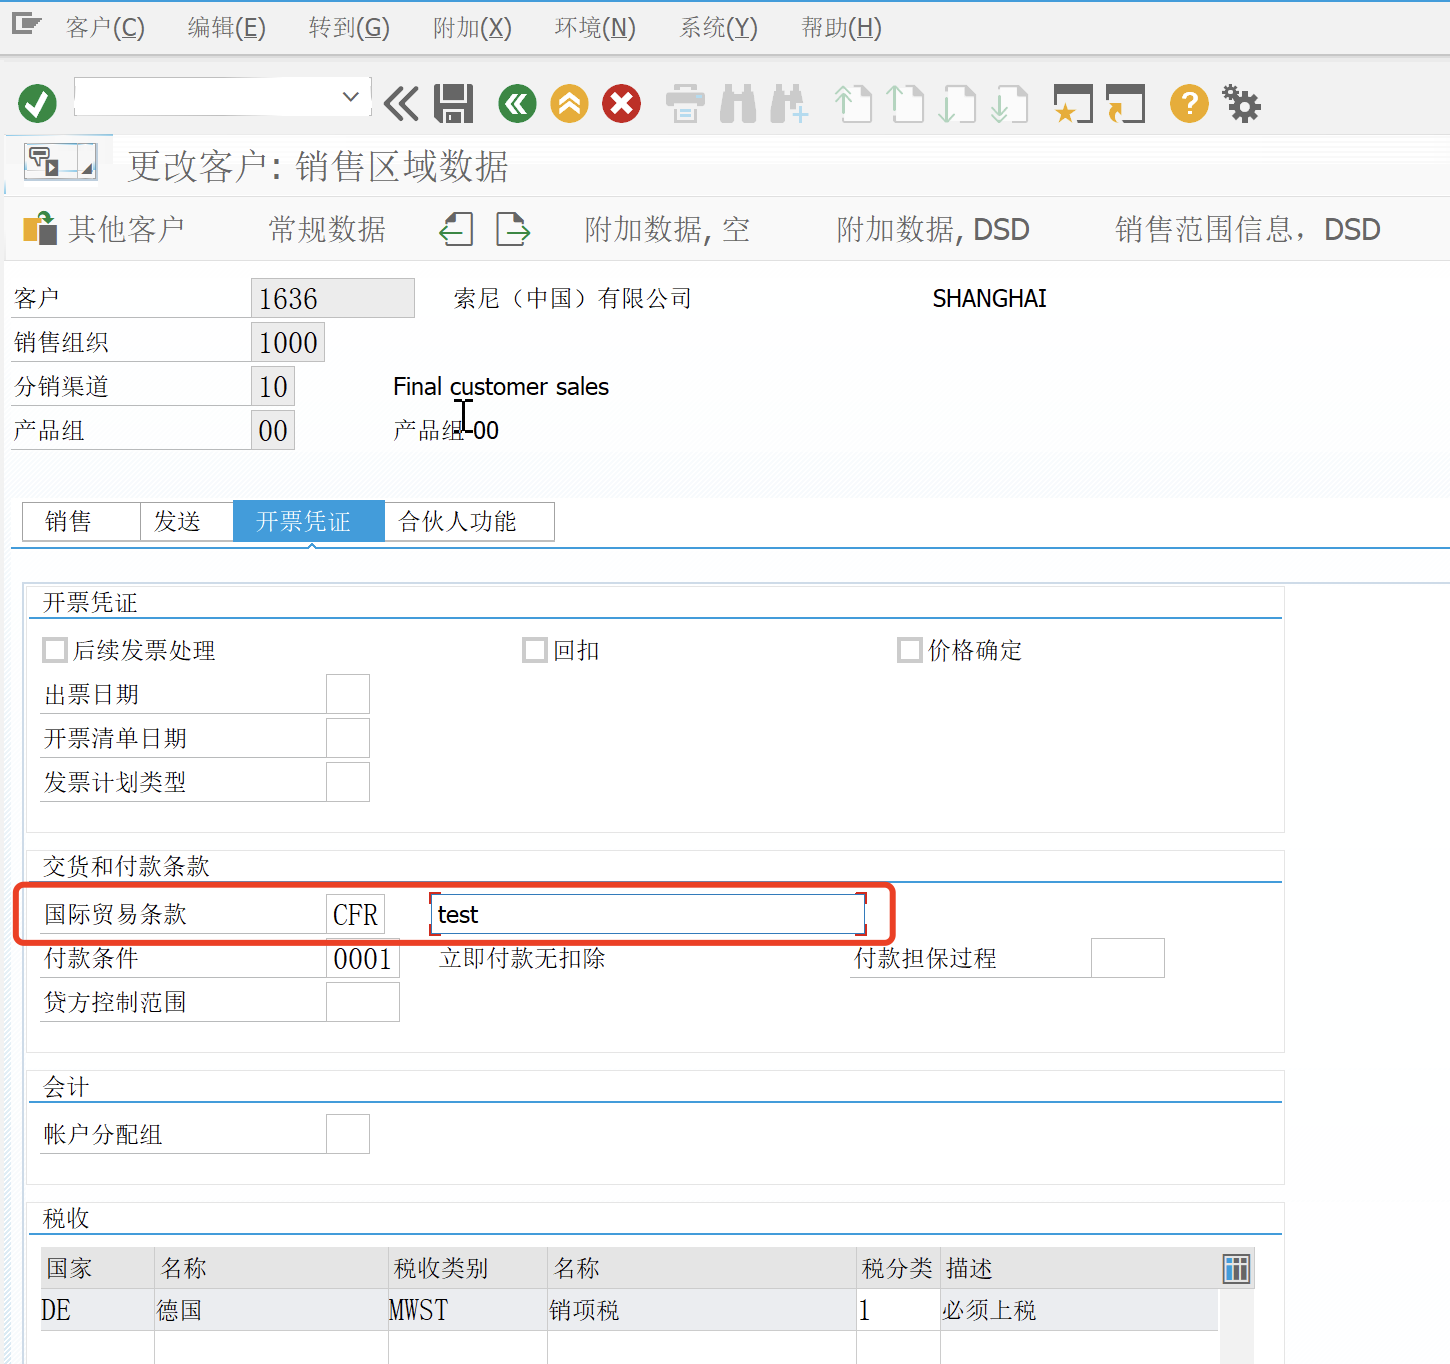Open the 帮助(H) menu

coord(842,28)
